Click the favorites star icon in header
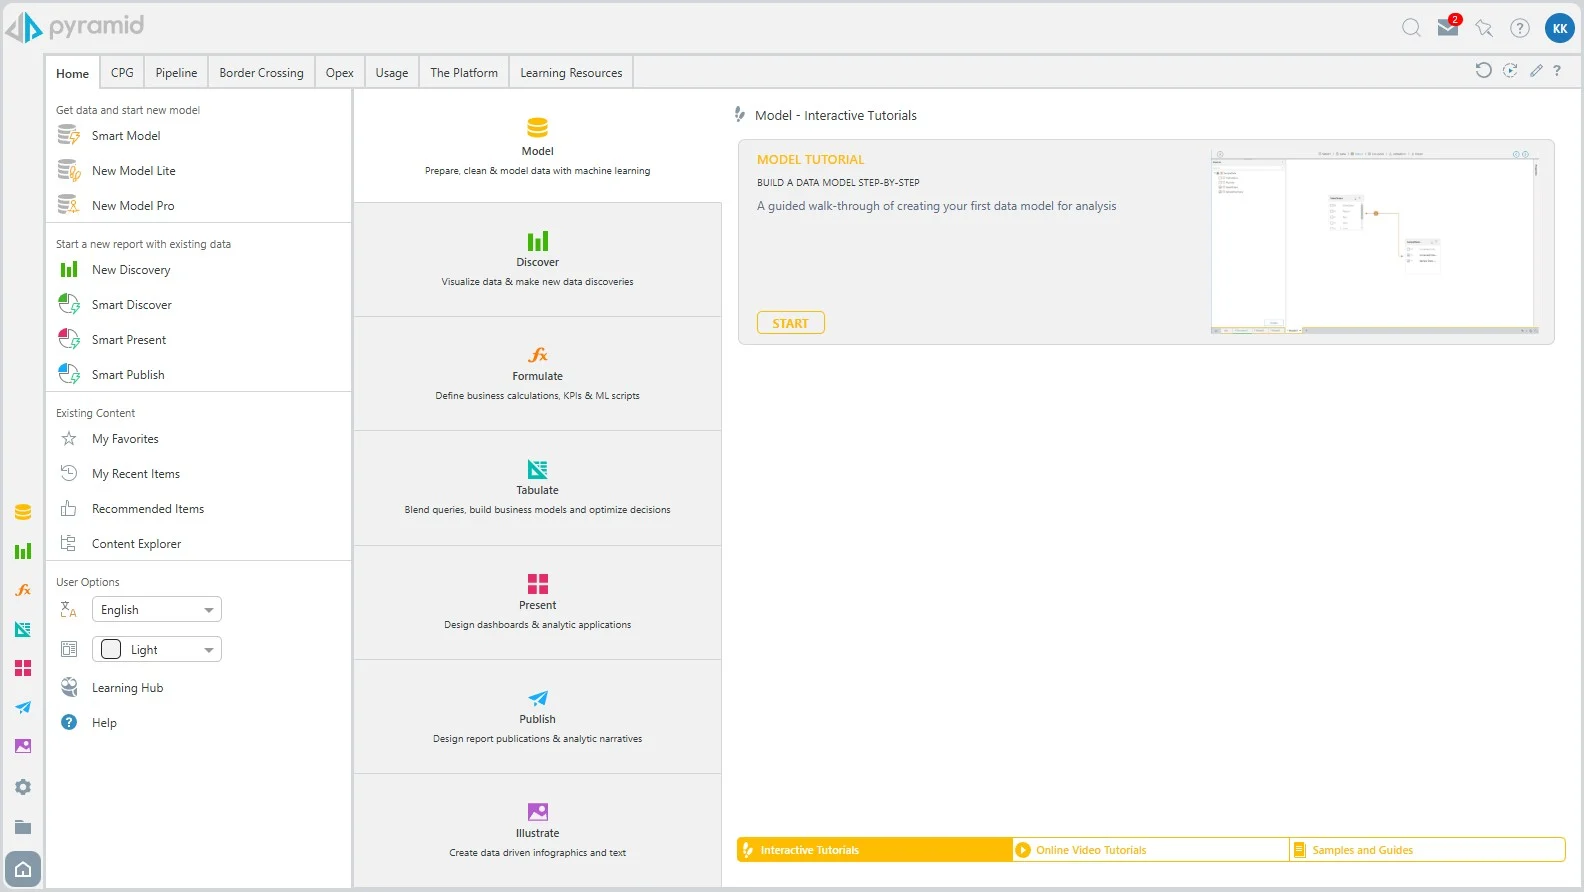1584x892 pixels. [x=1484, y=28]
